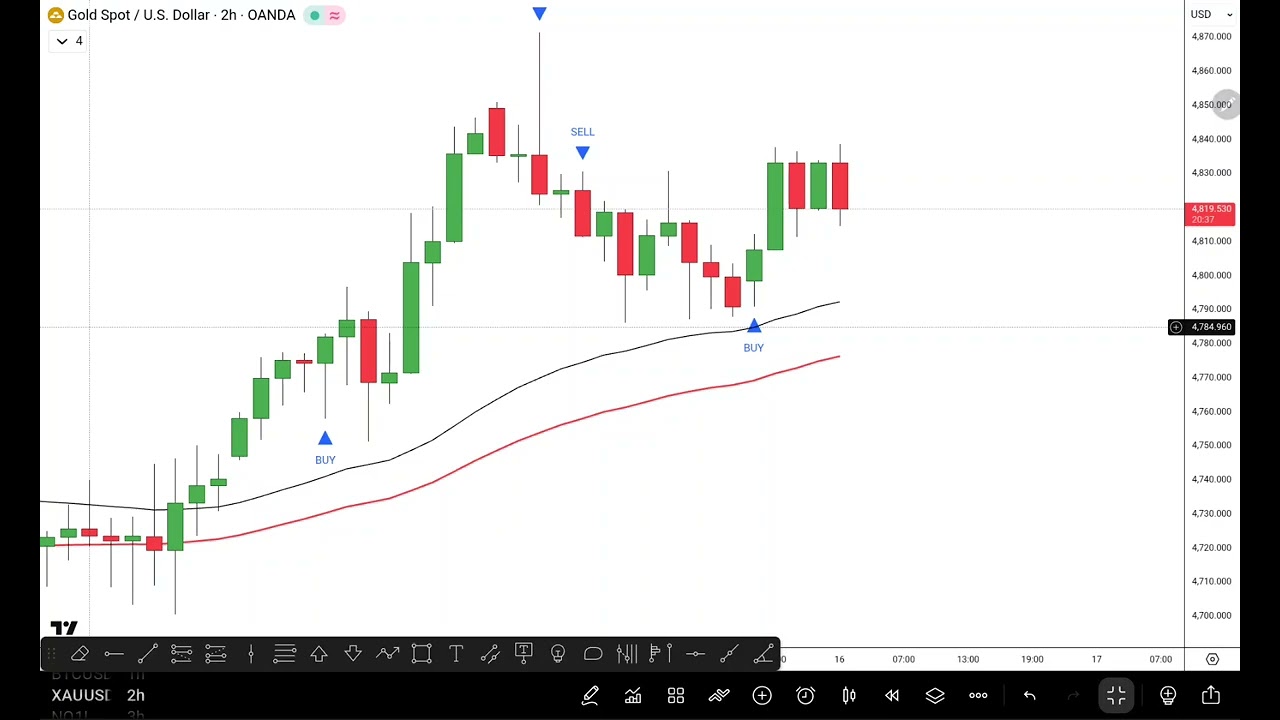Select the Path polyline drawing tool

point(387,654)
